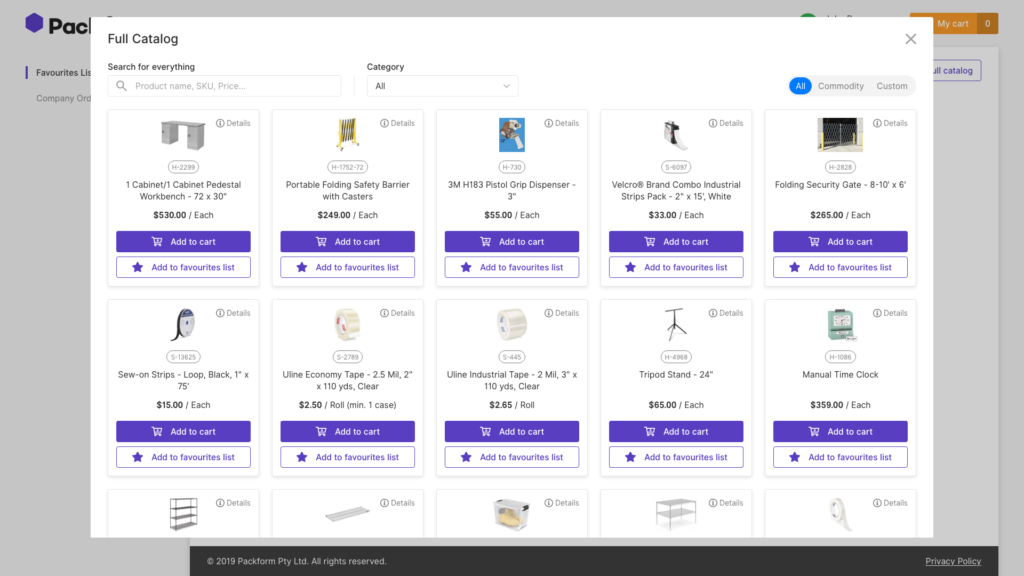Add 3M H183 Pistol Grip Dispenser to cart
Image resolution: width=1024 pixels, height=576 pixels.
click(511, 242)
